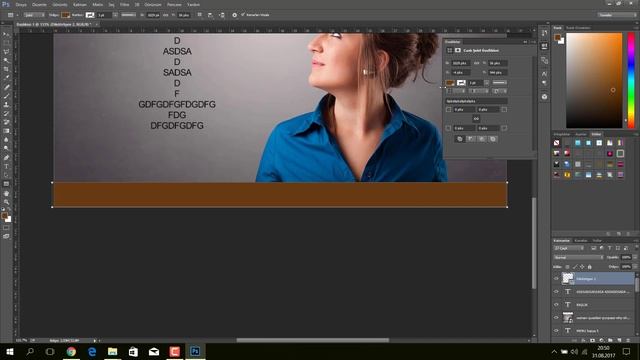Viewport: 640px width, 360px height.
Task: Select the Zoom tool in toolbox
Action: coord(6,202)
